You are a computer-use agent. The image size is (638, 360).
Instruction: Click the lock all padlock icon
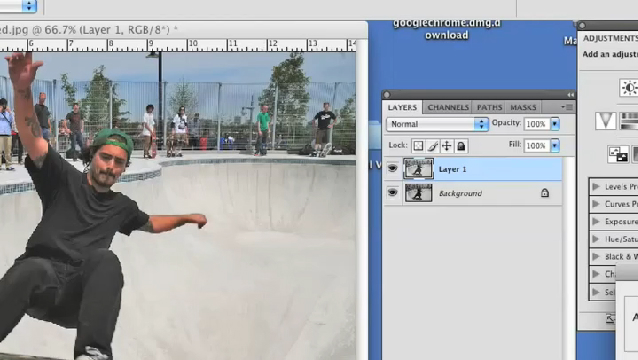click(461, 146)
